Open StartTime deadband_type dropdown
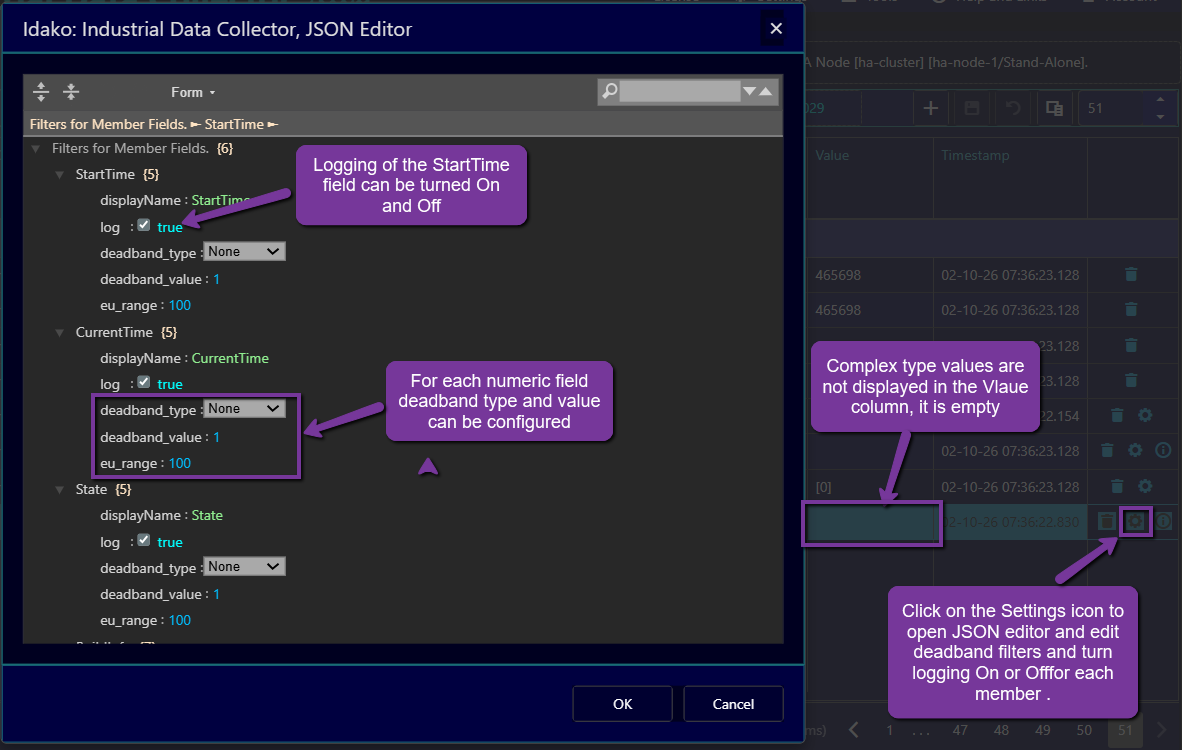The width and height of the screenshot is (1182, 750). pos(244,252)
